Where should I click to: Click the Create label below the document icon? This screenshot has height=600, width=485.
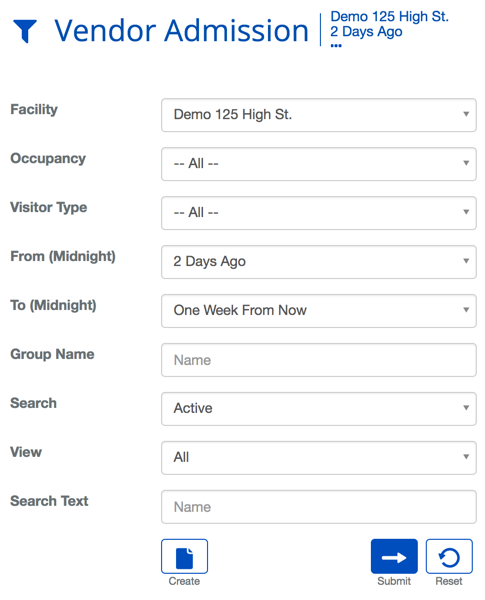(184, 581)
